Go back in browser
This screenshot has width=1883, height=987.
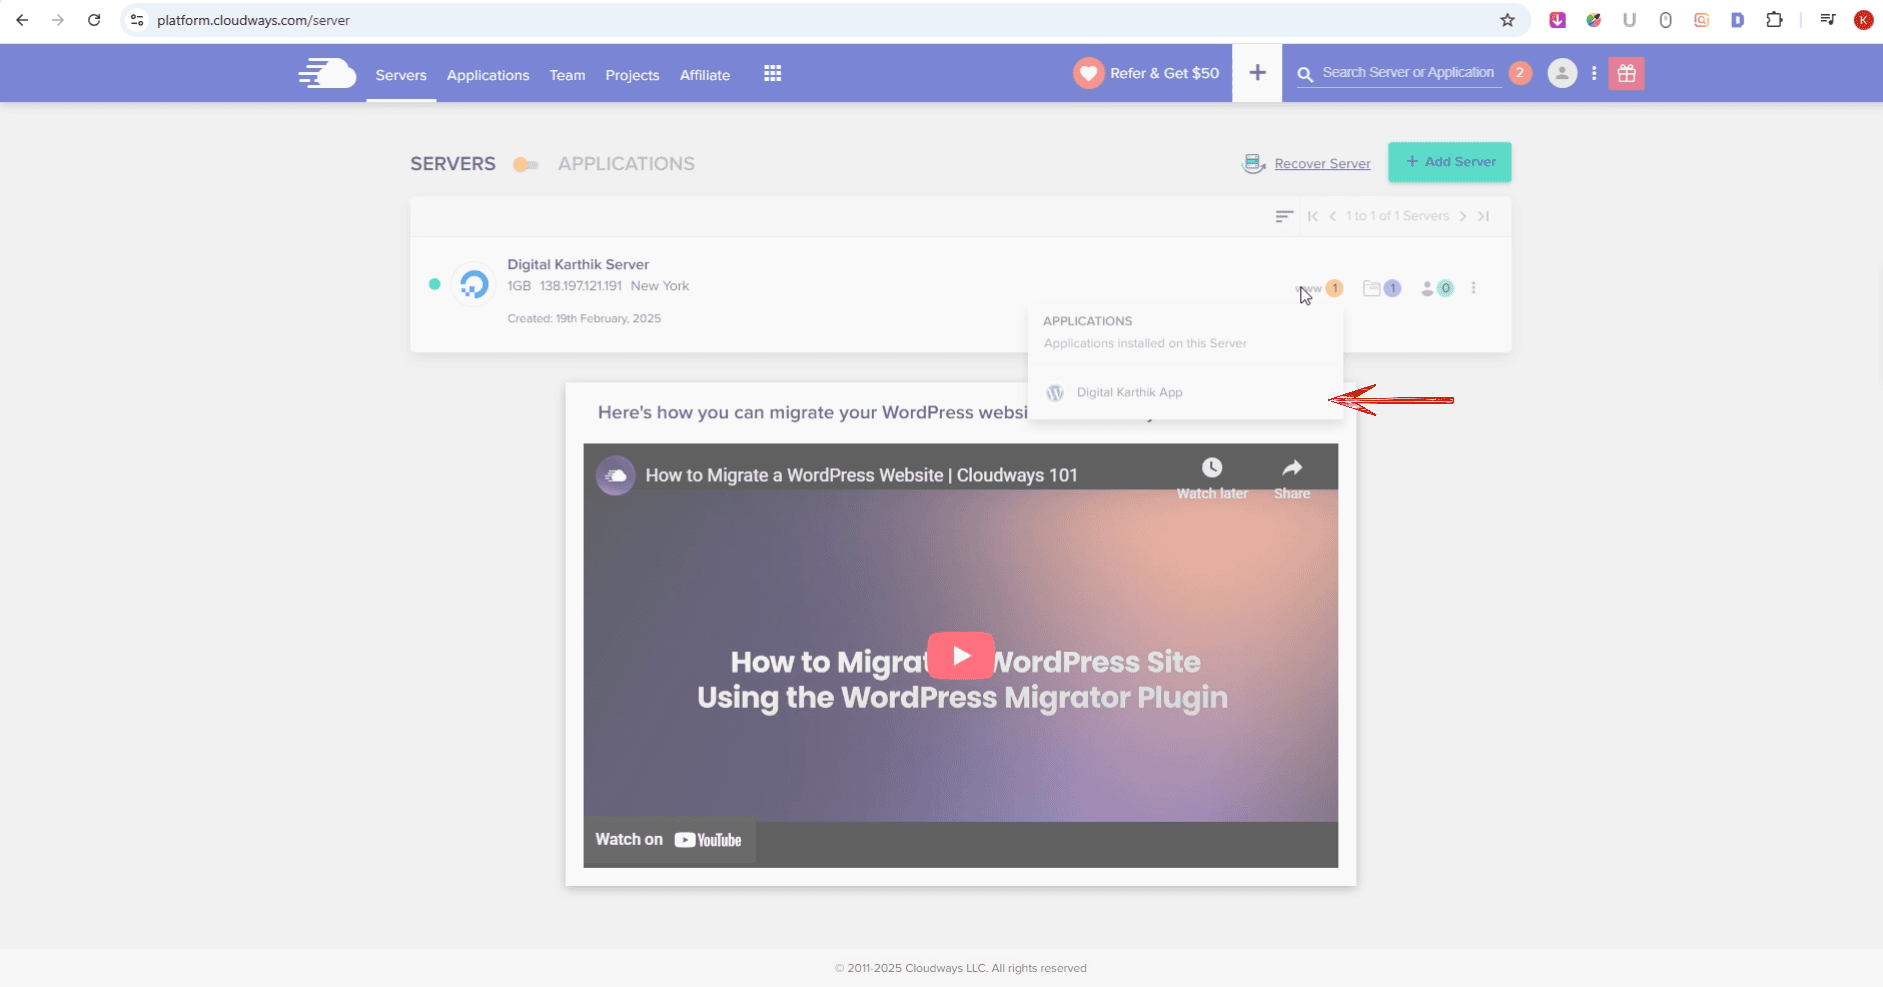[x=22, y=20]
